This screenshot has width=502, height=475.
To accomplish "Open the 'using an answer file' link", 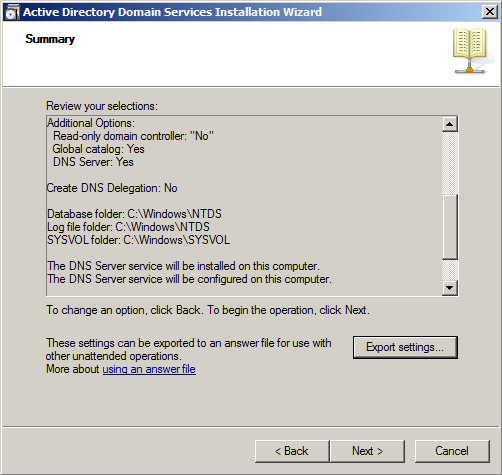I will 149,369.
